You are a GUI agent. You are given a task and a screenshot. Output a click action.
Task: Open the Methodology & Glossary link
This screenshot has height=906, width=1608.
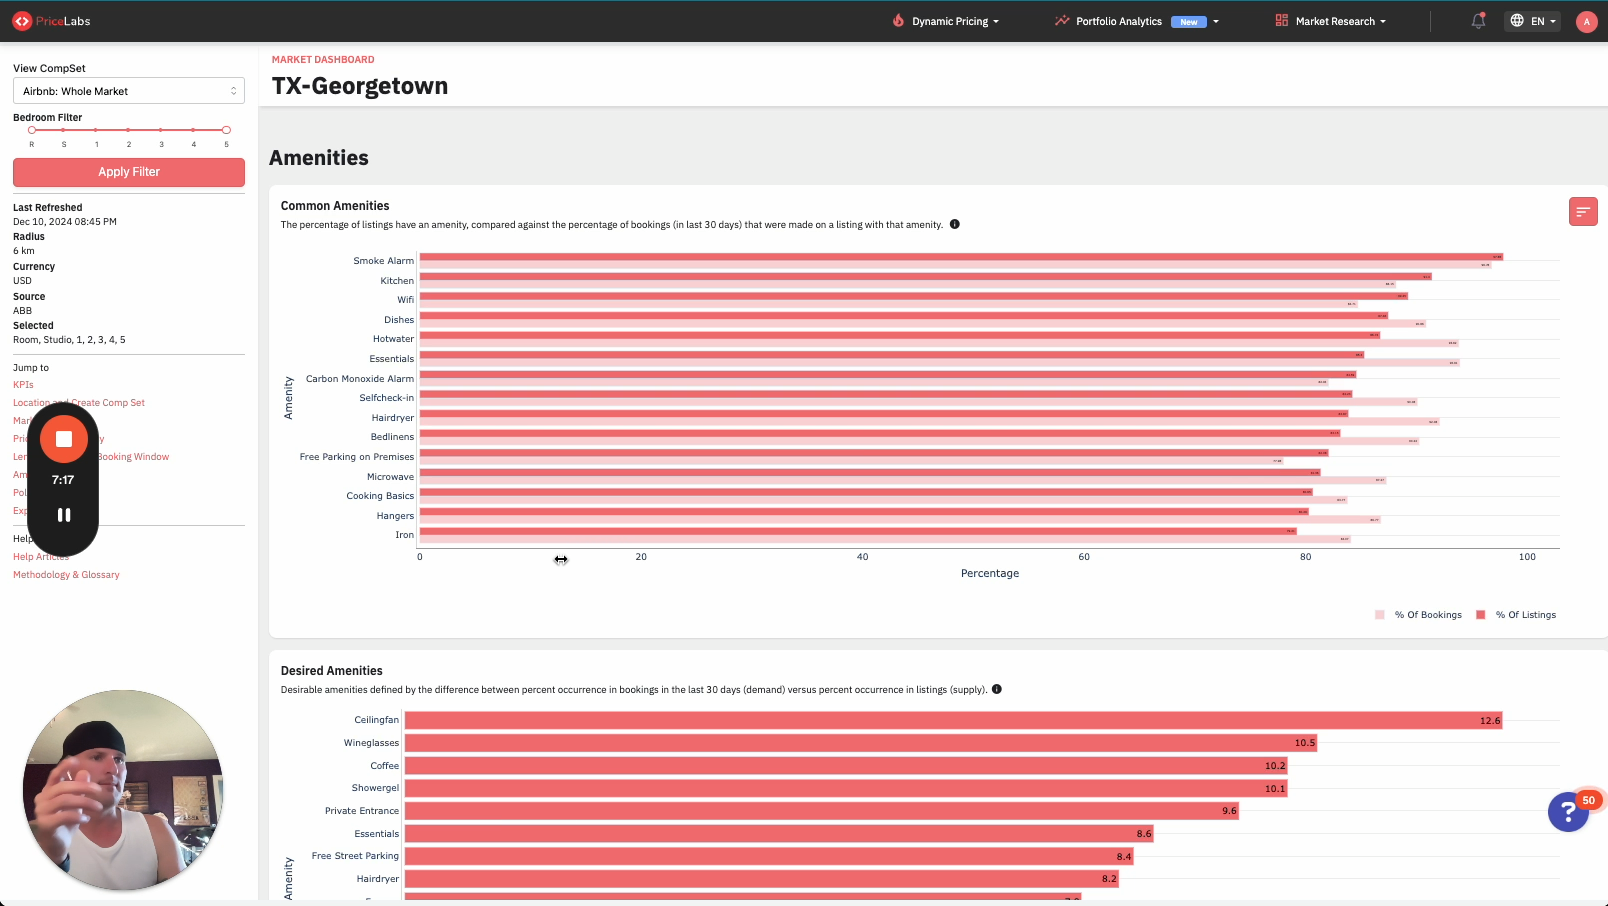tap(66, 575)
